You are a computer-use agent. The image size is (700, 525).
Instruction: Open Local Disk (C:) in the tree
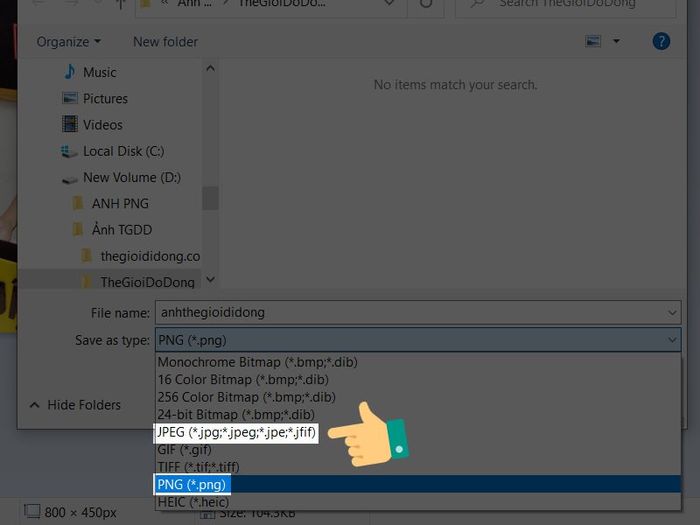[124, 151]
